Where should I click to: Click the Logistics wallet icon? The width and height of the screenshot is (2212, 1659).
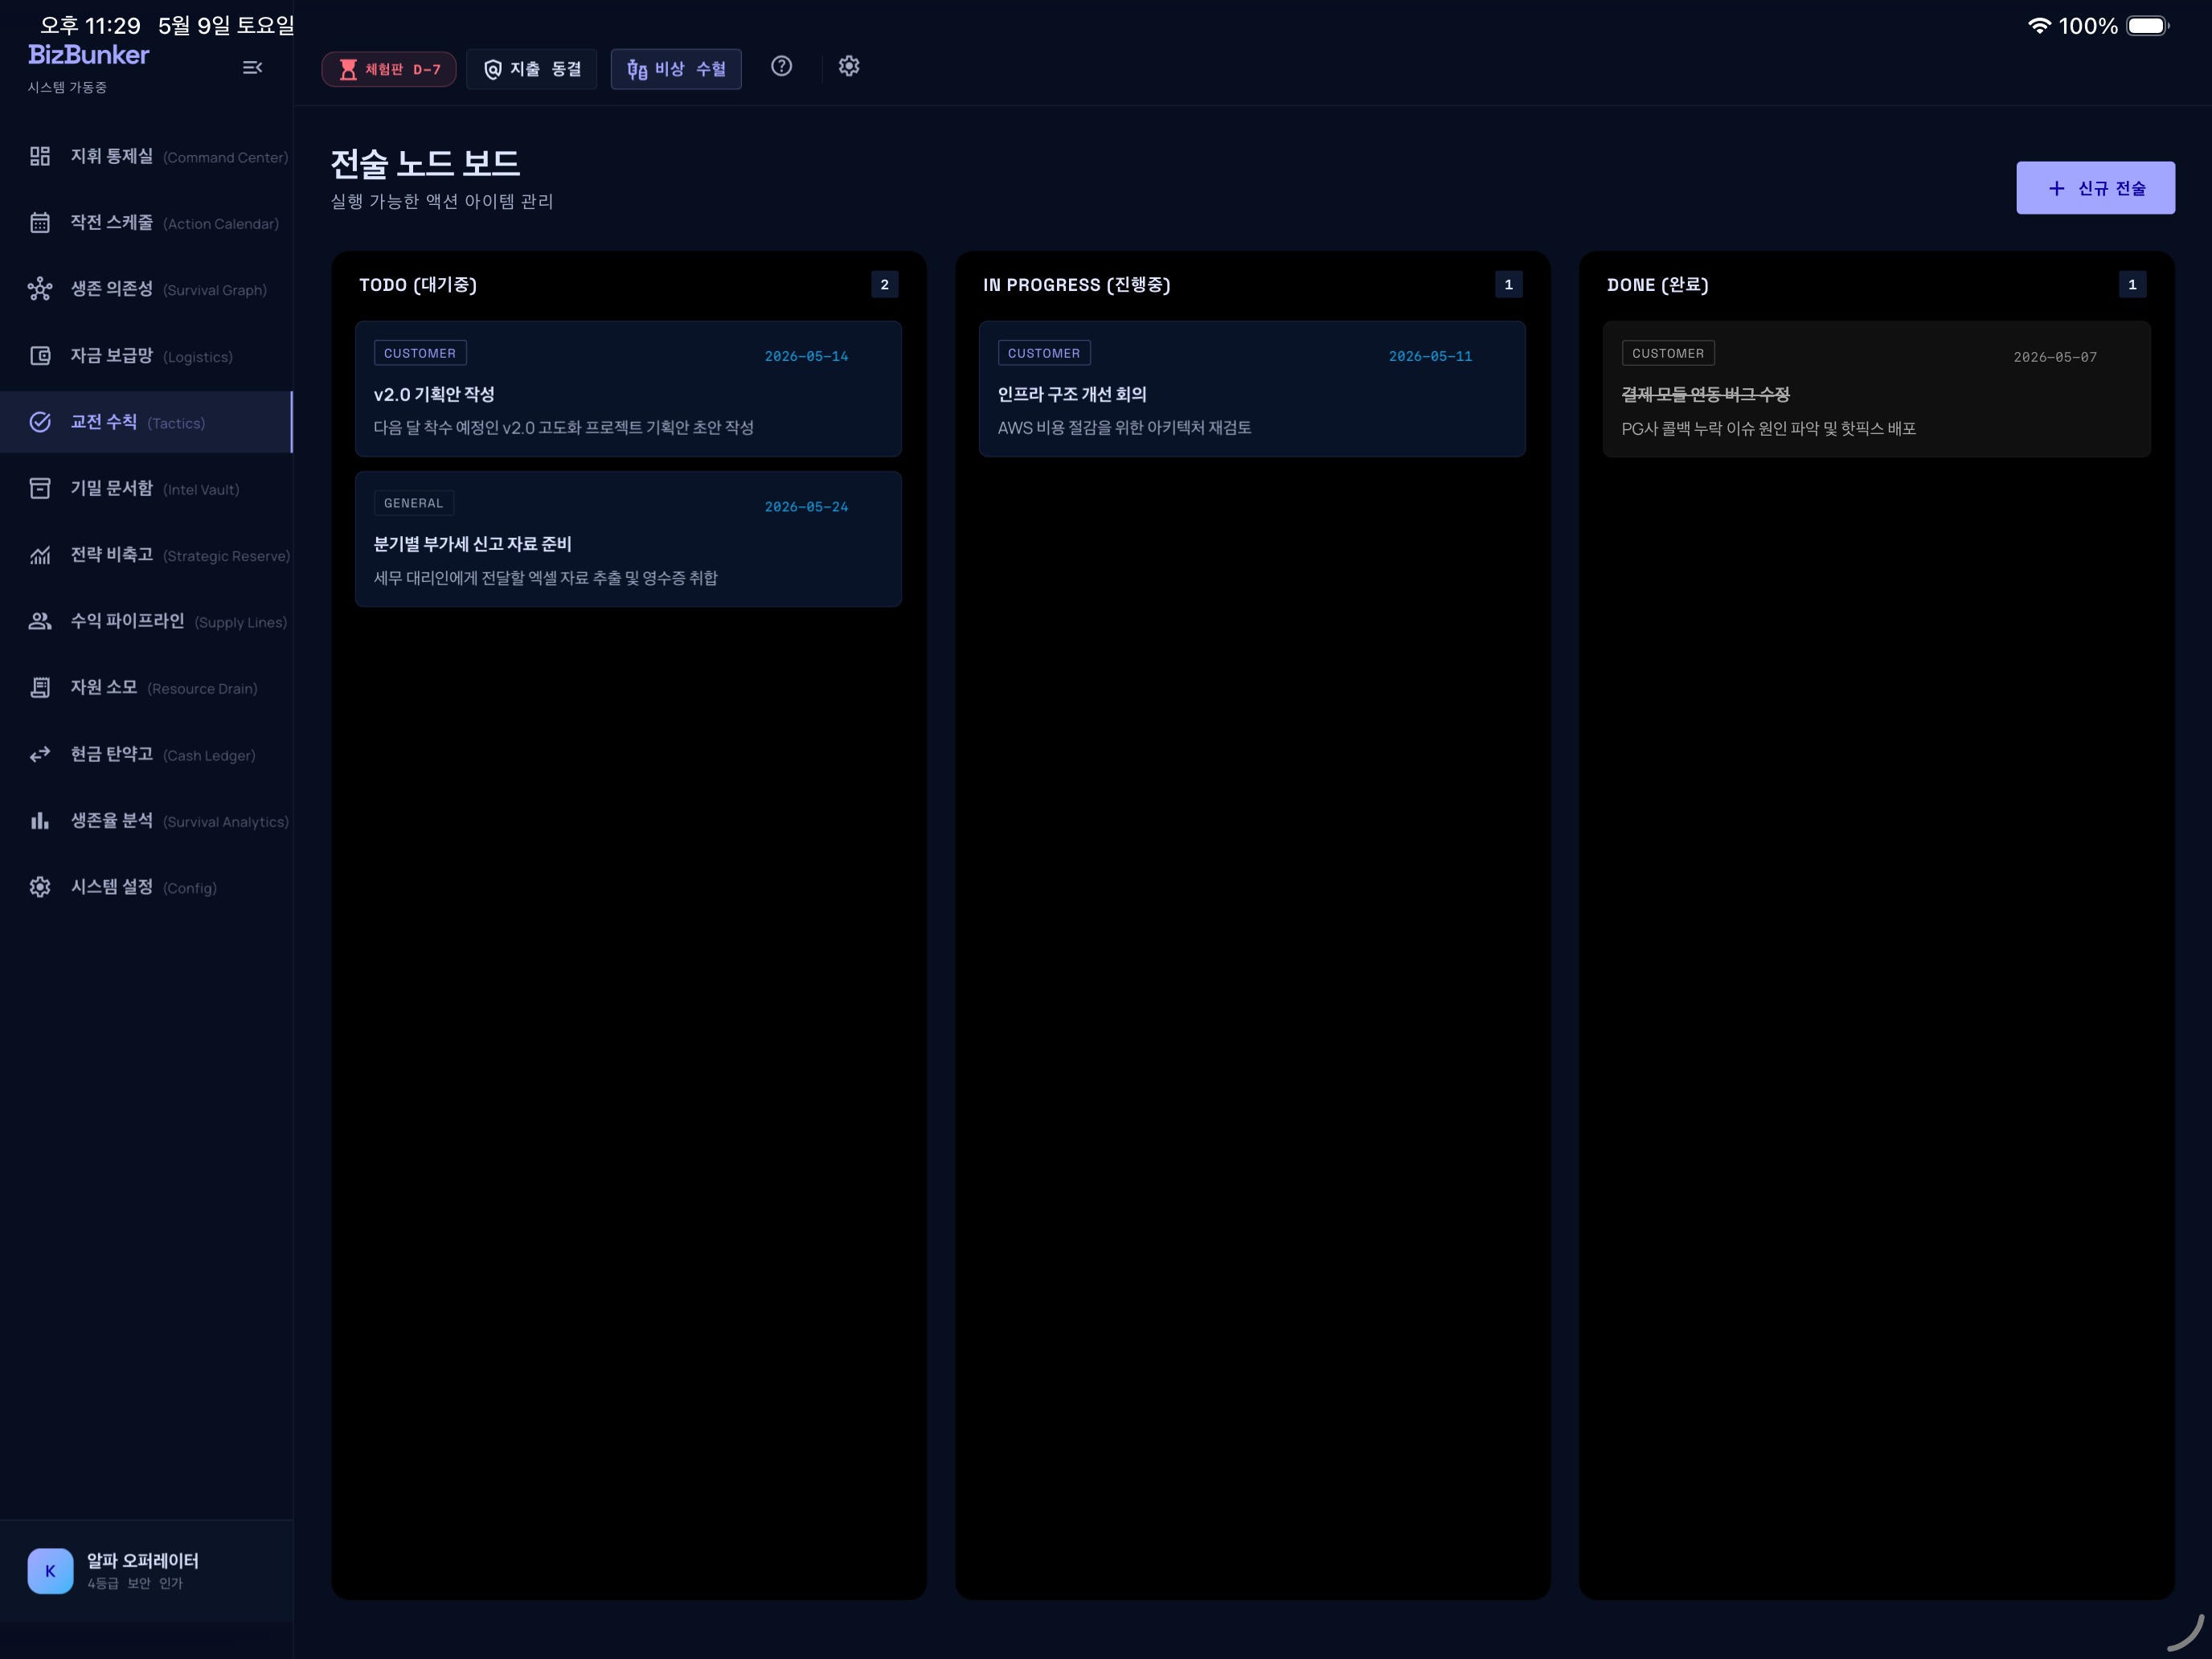point(40,355)
